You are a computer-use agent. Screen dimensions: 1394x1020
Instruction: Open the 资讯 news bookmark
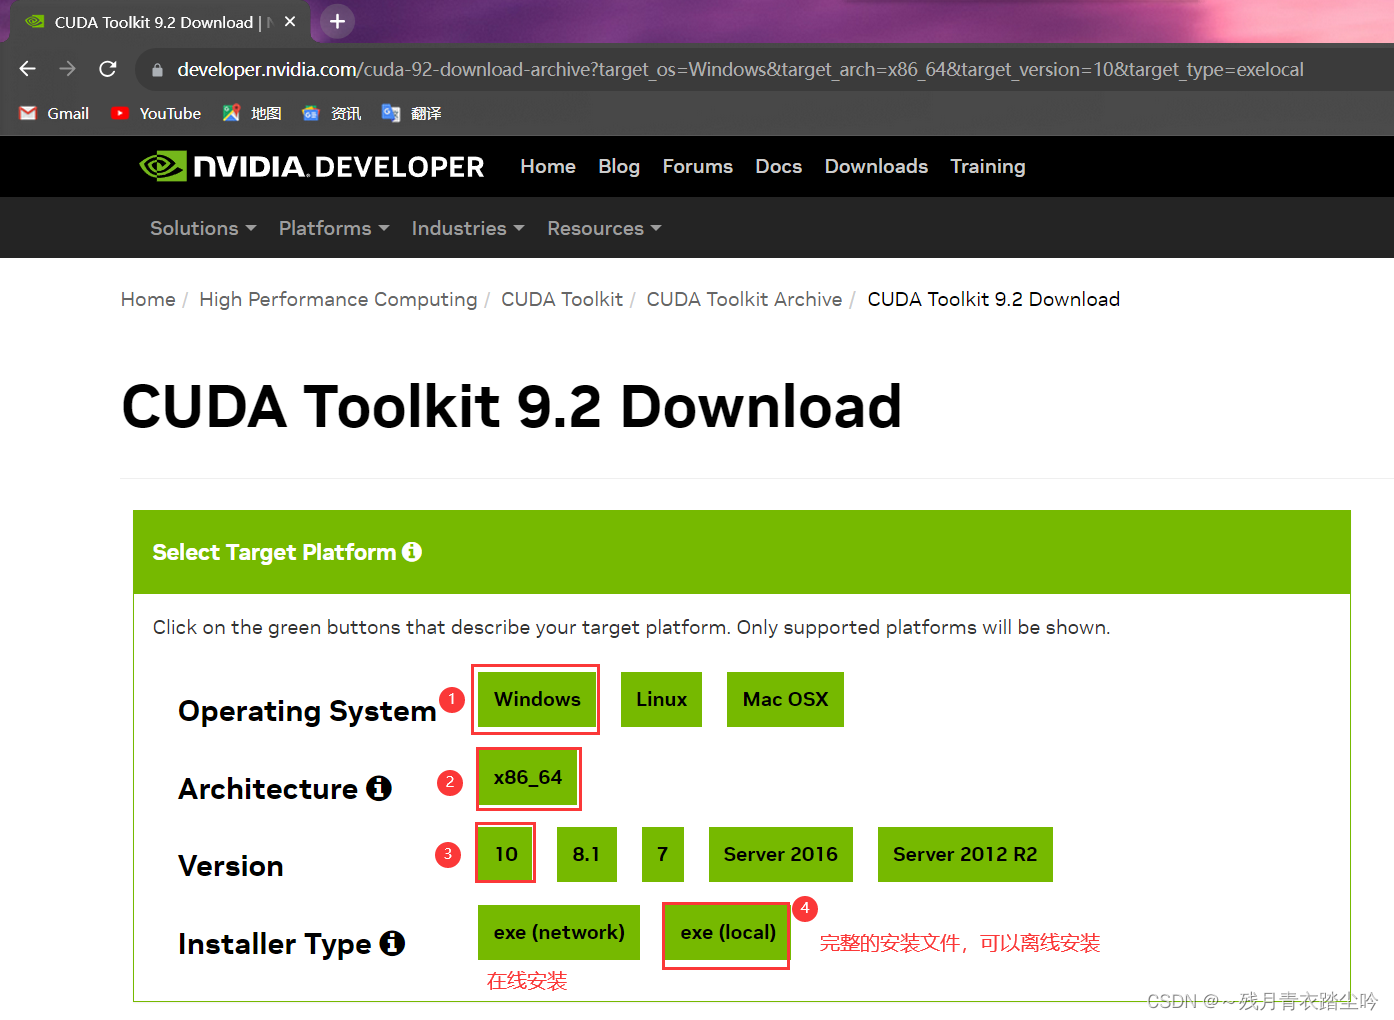pos(332,113)
